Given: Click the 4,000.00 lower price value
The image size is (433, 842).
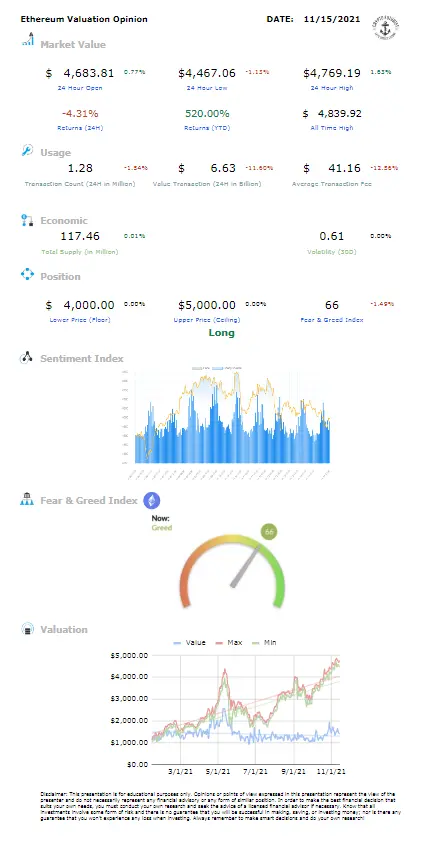Looking at the screenshot, I should click(89, 305).
